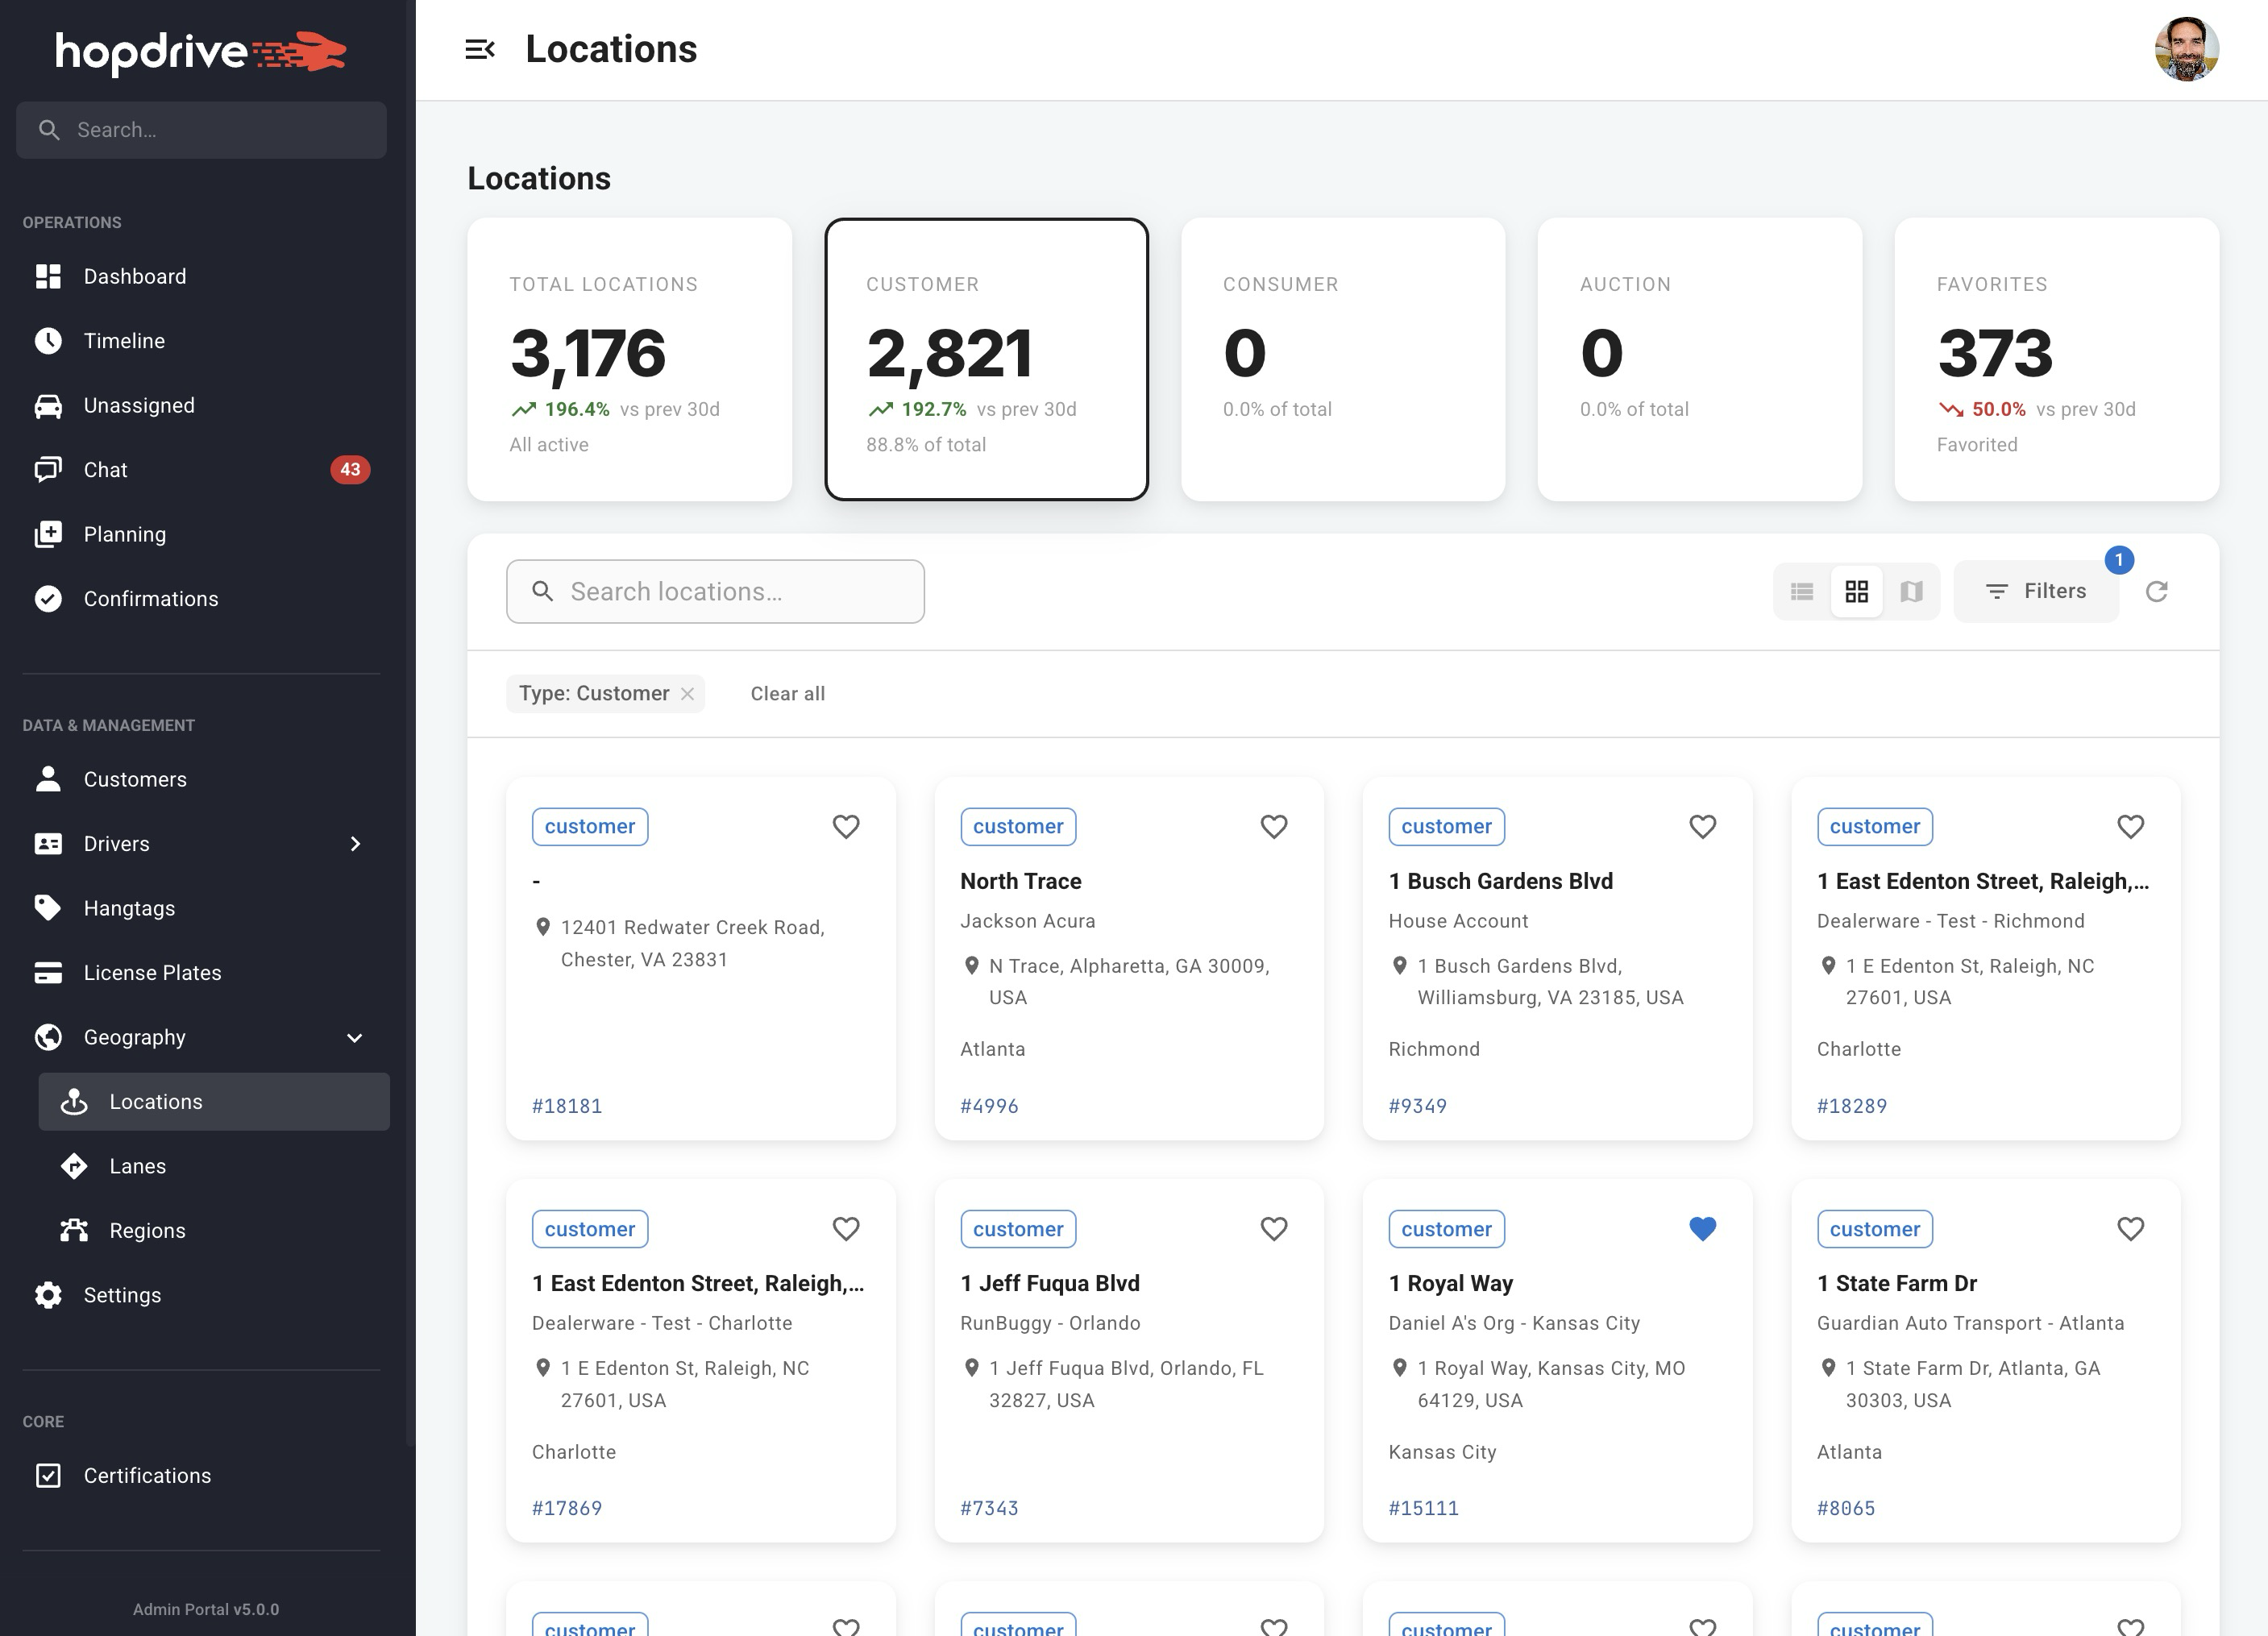The width and height of the screenshot is (2268, 1636).
Task: Open the Filters panel
Action: [2036, 592]
